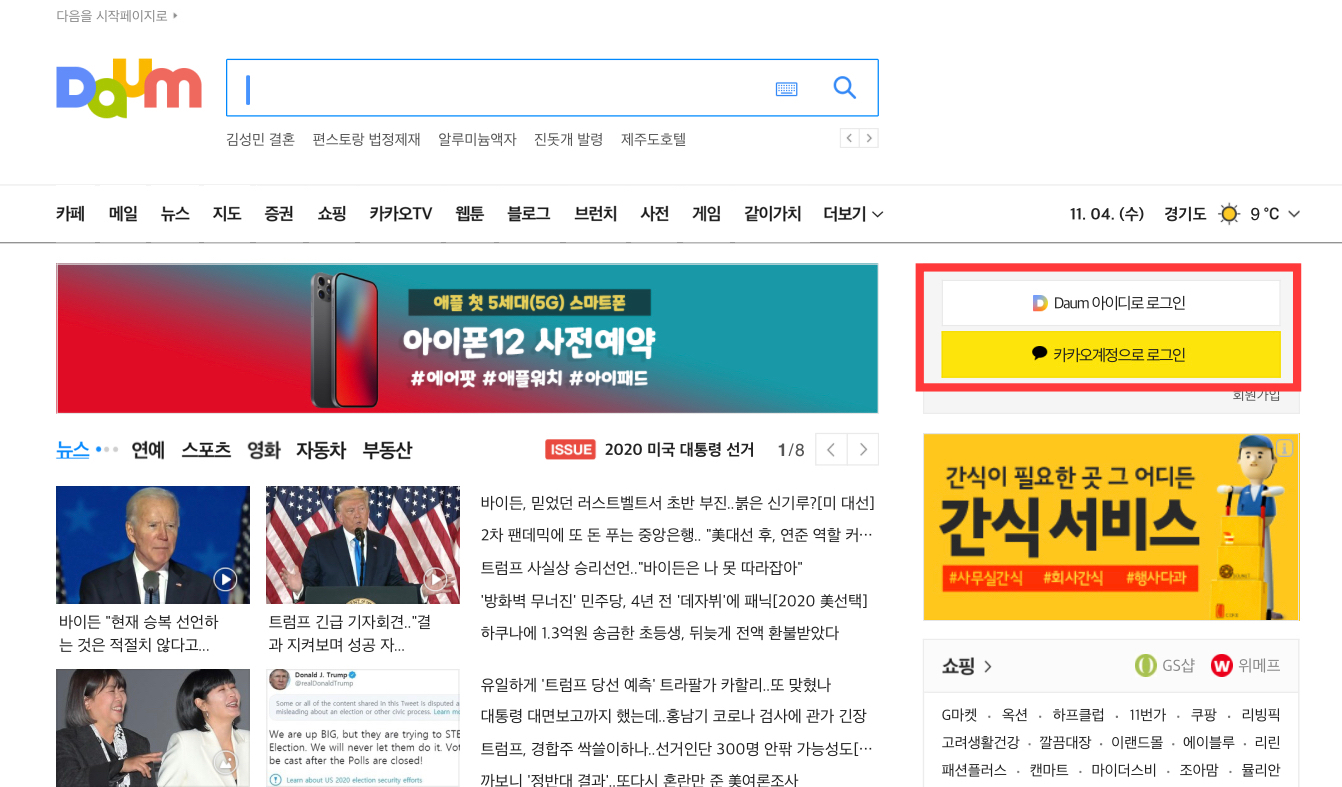This screenshot has height=787, width=1342.
Task: Open 사전 in the navigation bar
Action: coord(655,214)
